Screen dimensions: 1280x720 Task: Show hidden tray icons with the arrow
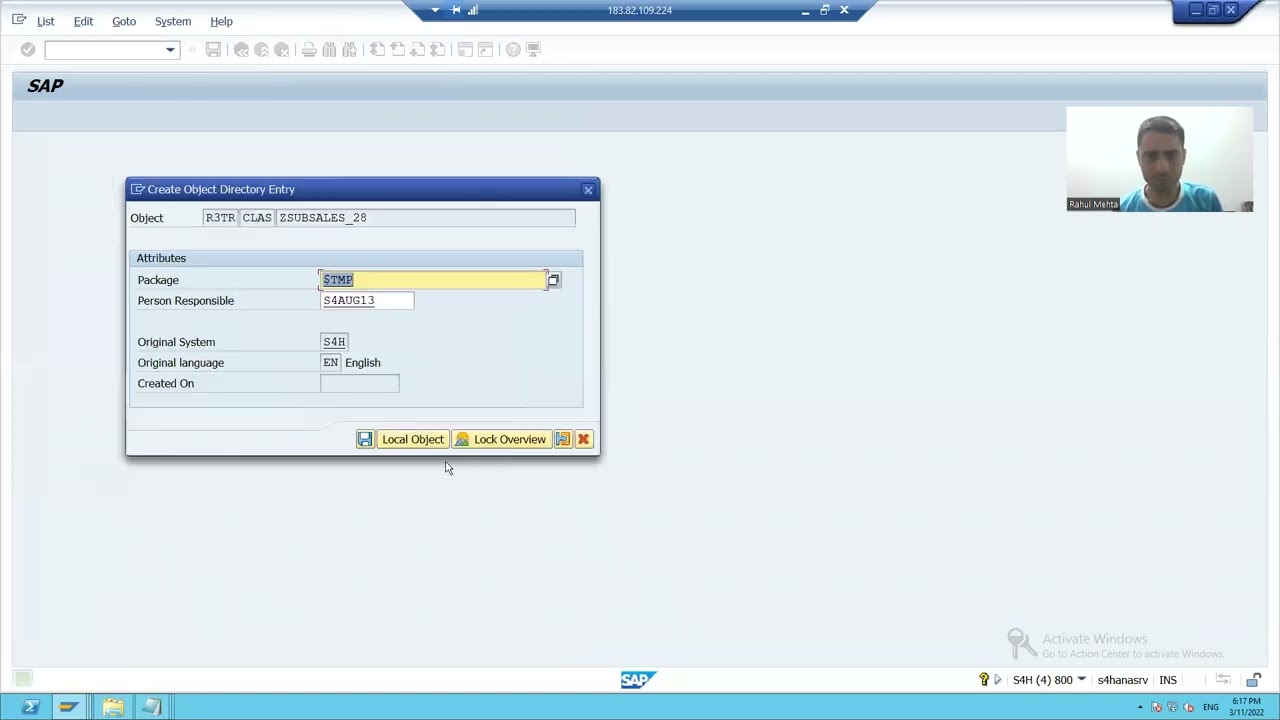1140,708
